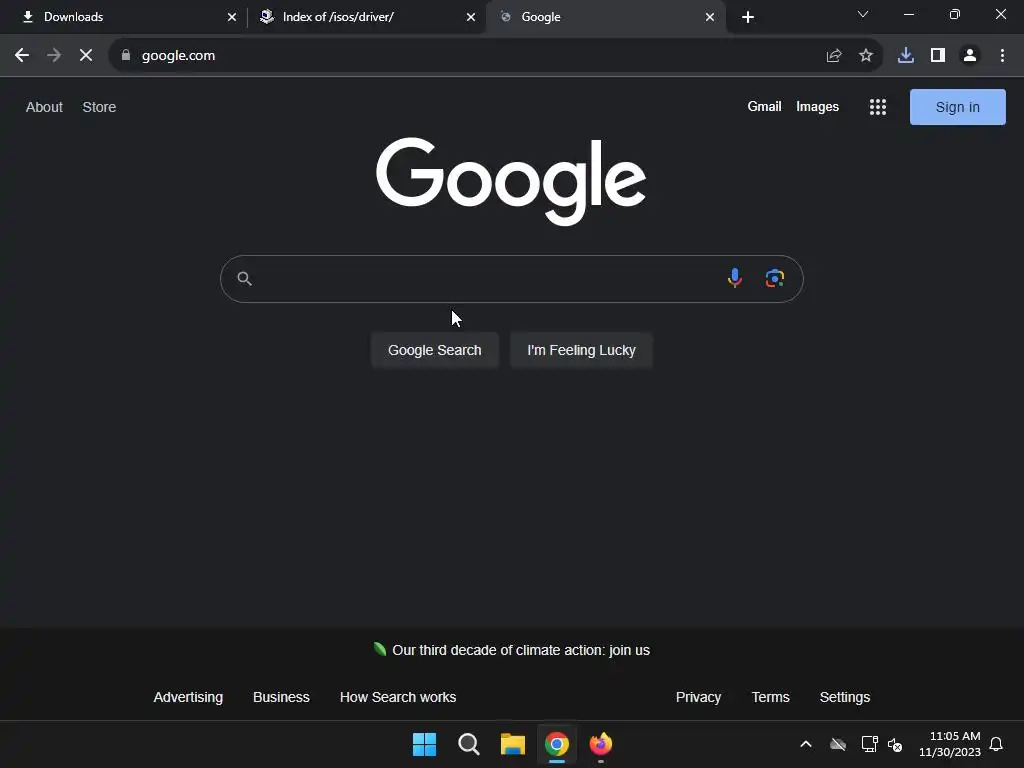Open the Privacy footer link
This screenshot has width=1024, height=768.
coord(698,697)
